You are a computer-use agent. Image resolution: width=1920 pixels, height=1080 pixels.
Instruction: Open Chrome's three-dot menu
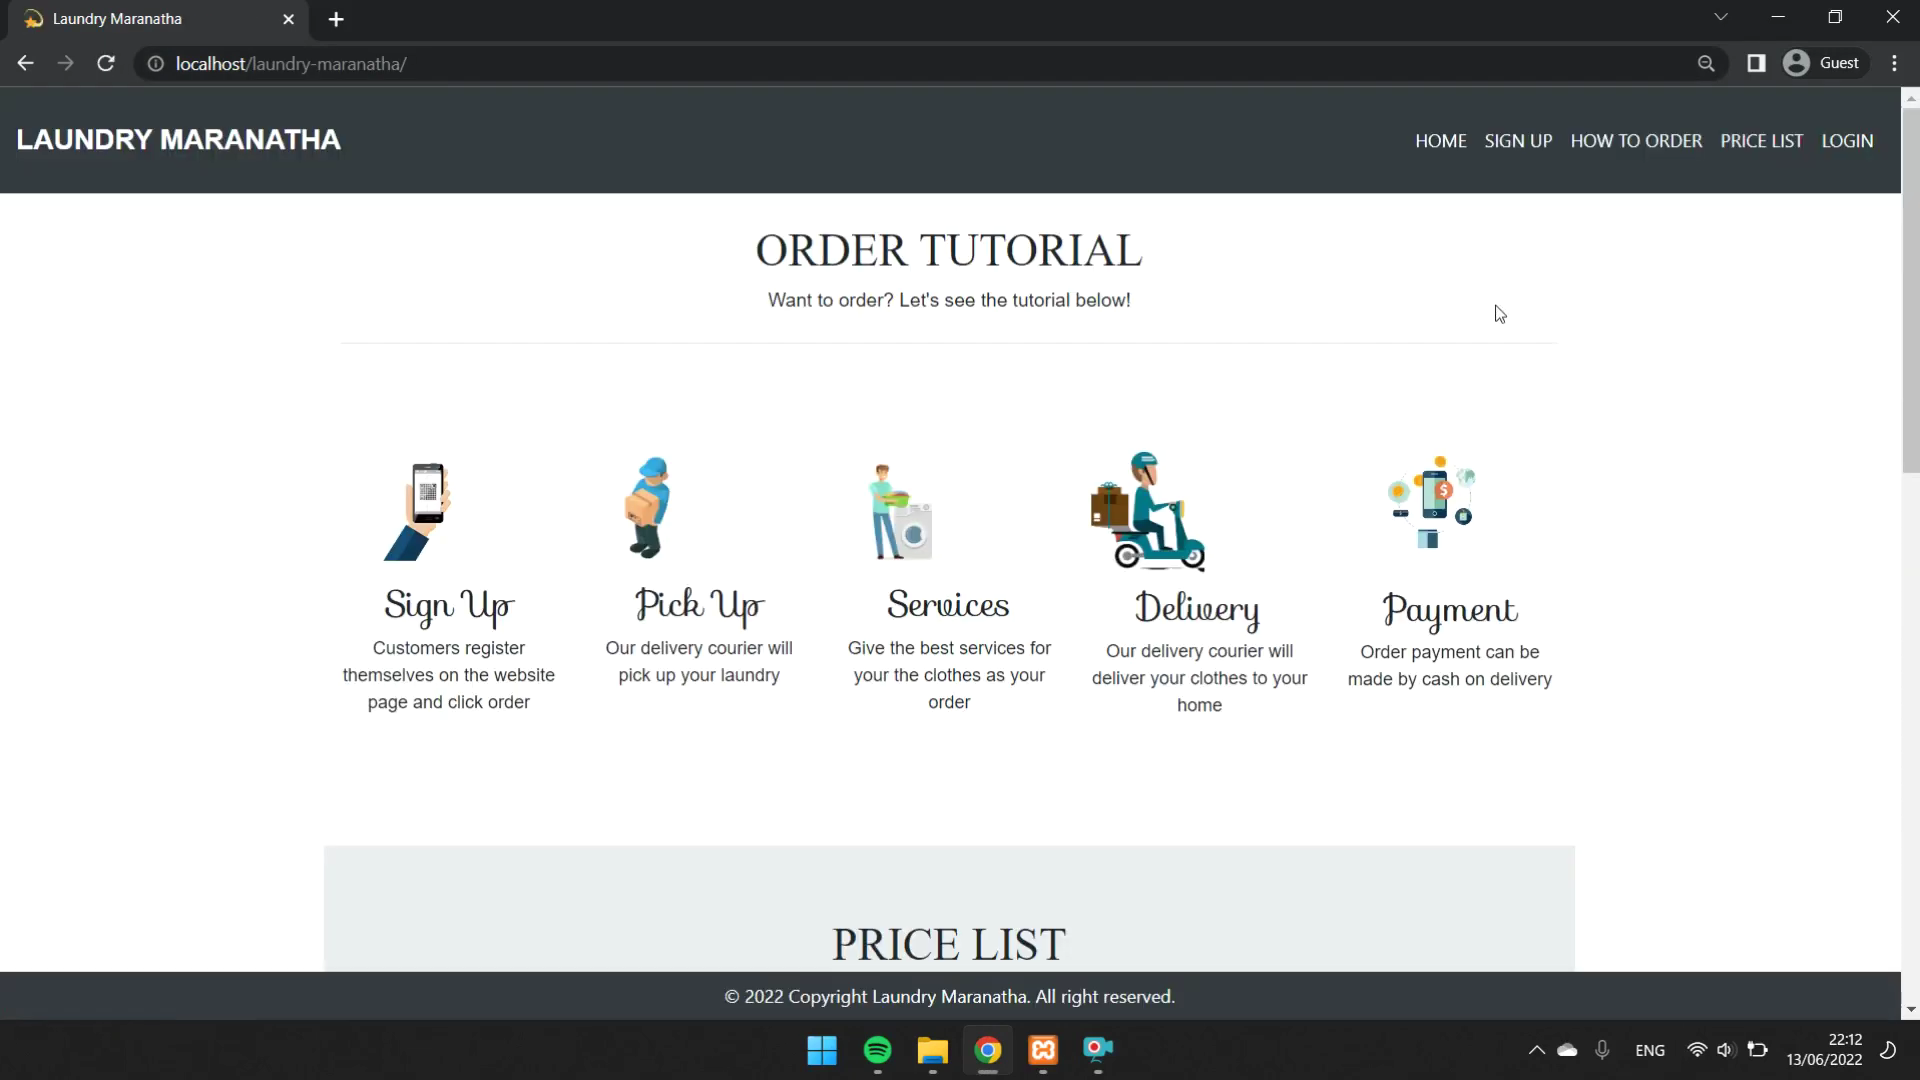tap(1894, 62)
